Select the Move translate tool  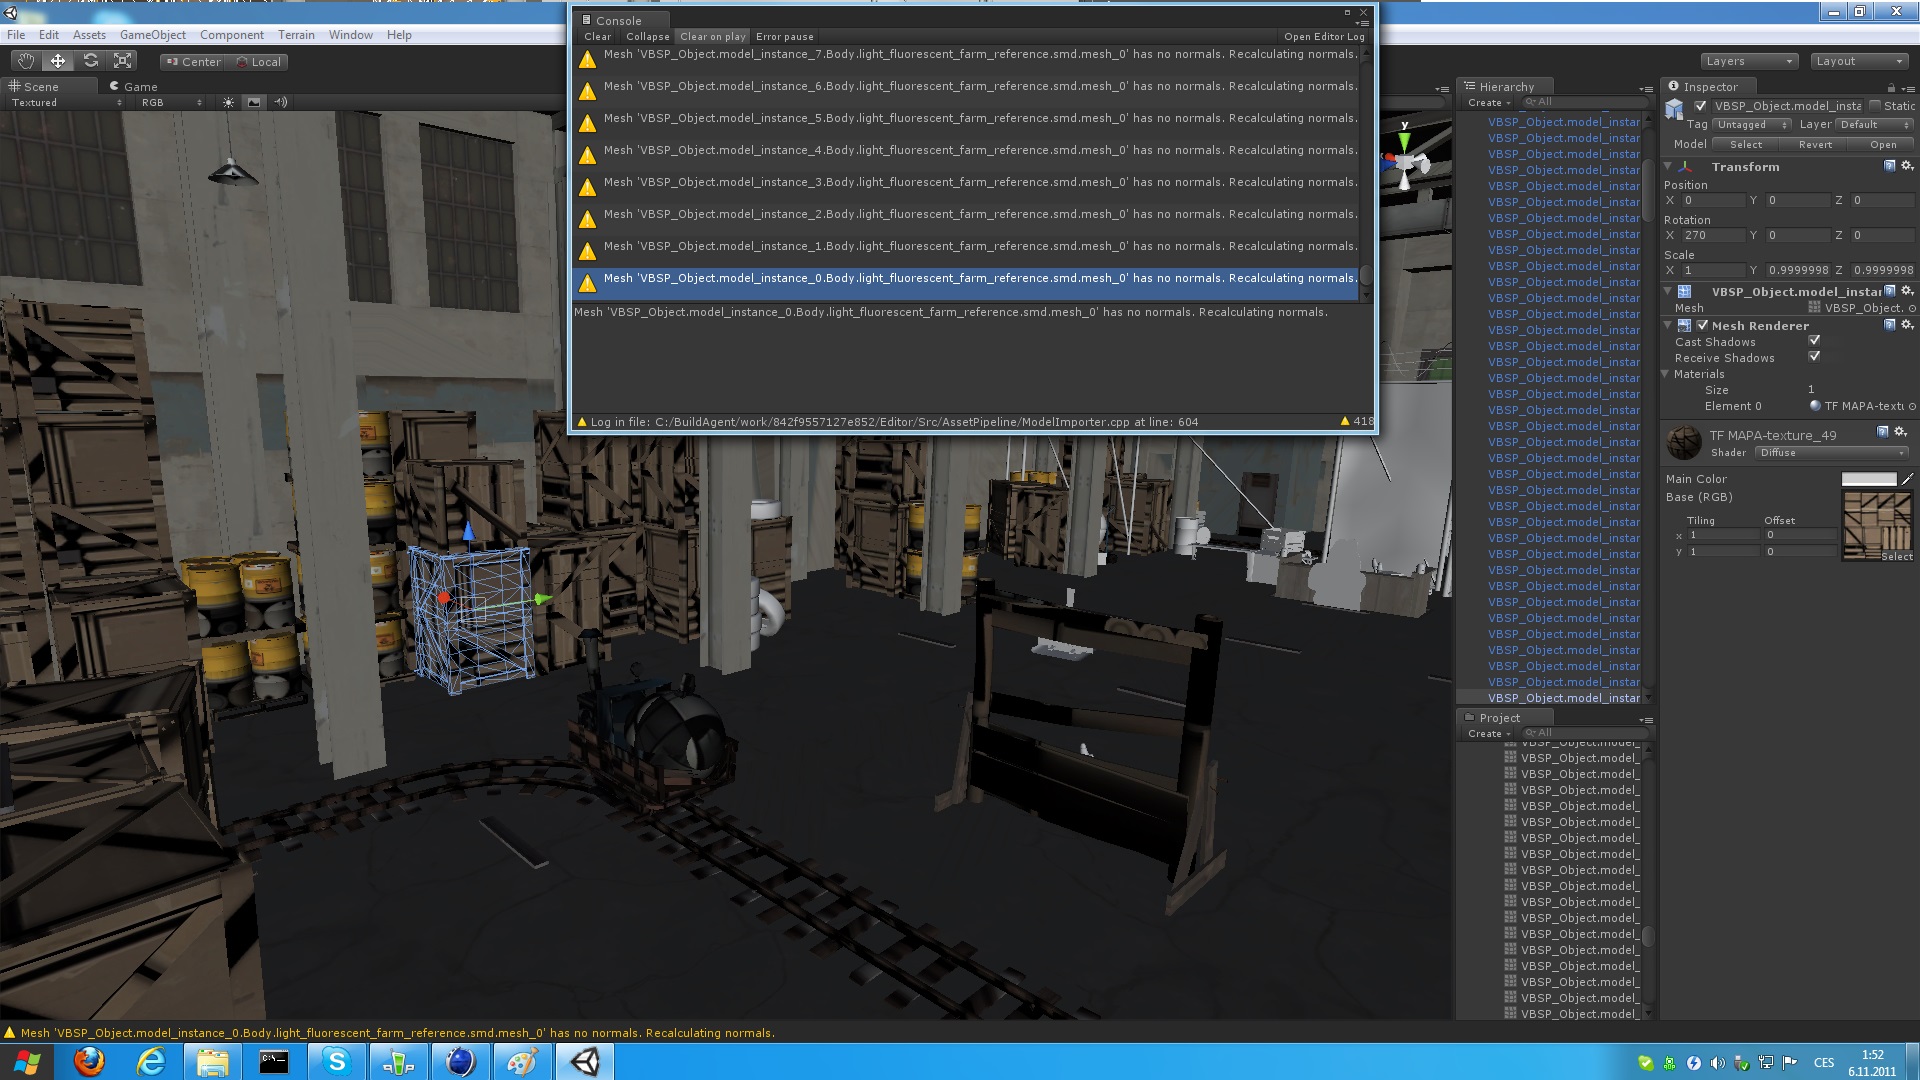(x=58, y=61)
